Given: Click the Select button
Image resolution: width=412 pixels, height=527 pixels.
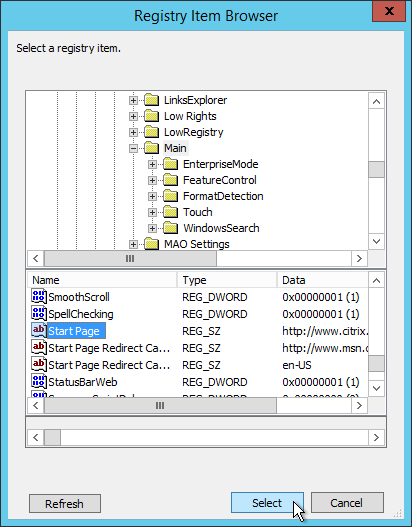Looking at the screenshot, I should pos(267,503).
